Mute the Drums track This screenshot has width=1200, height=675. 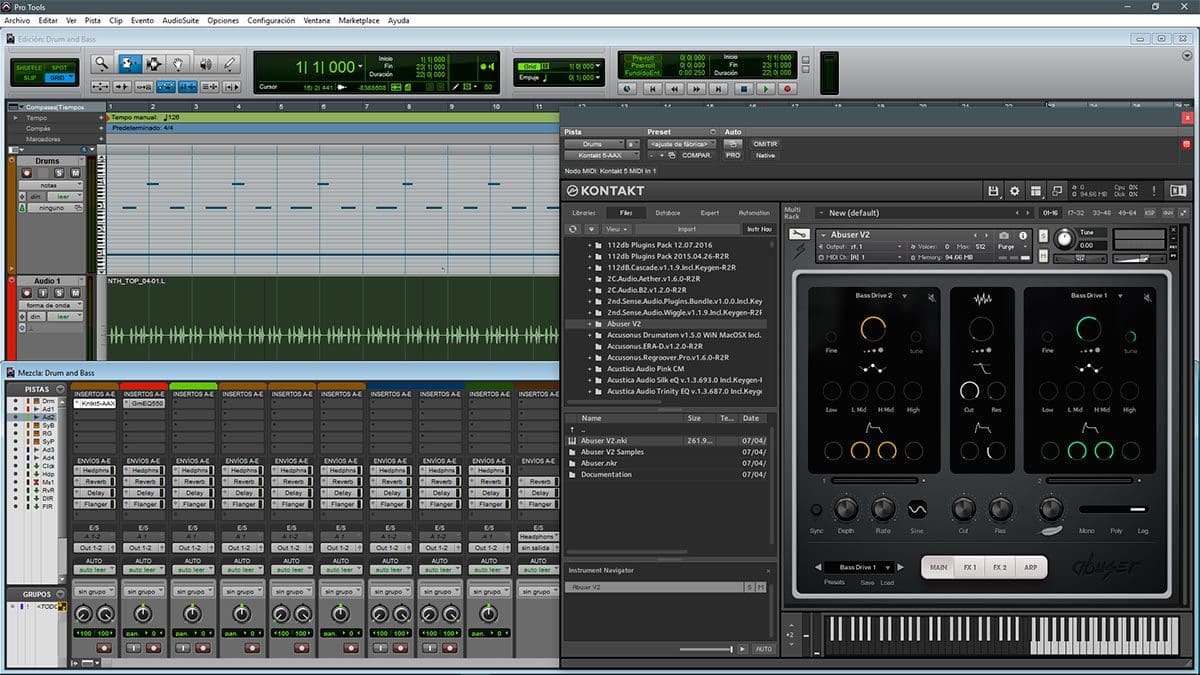point(75,173)
